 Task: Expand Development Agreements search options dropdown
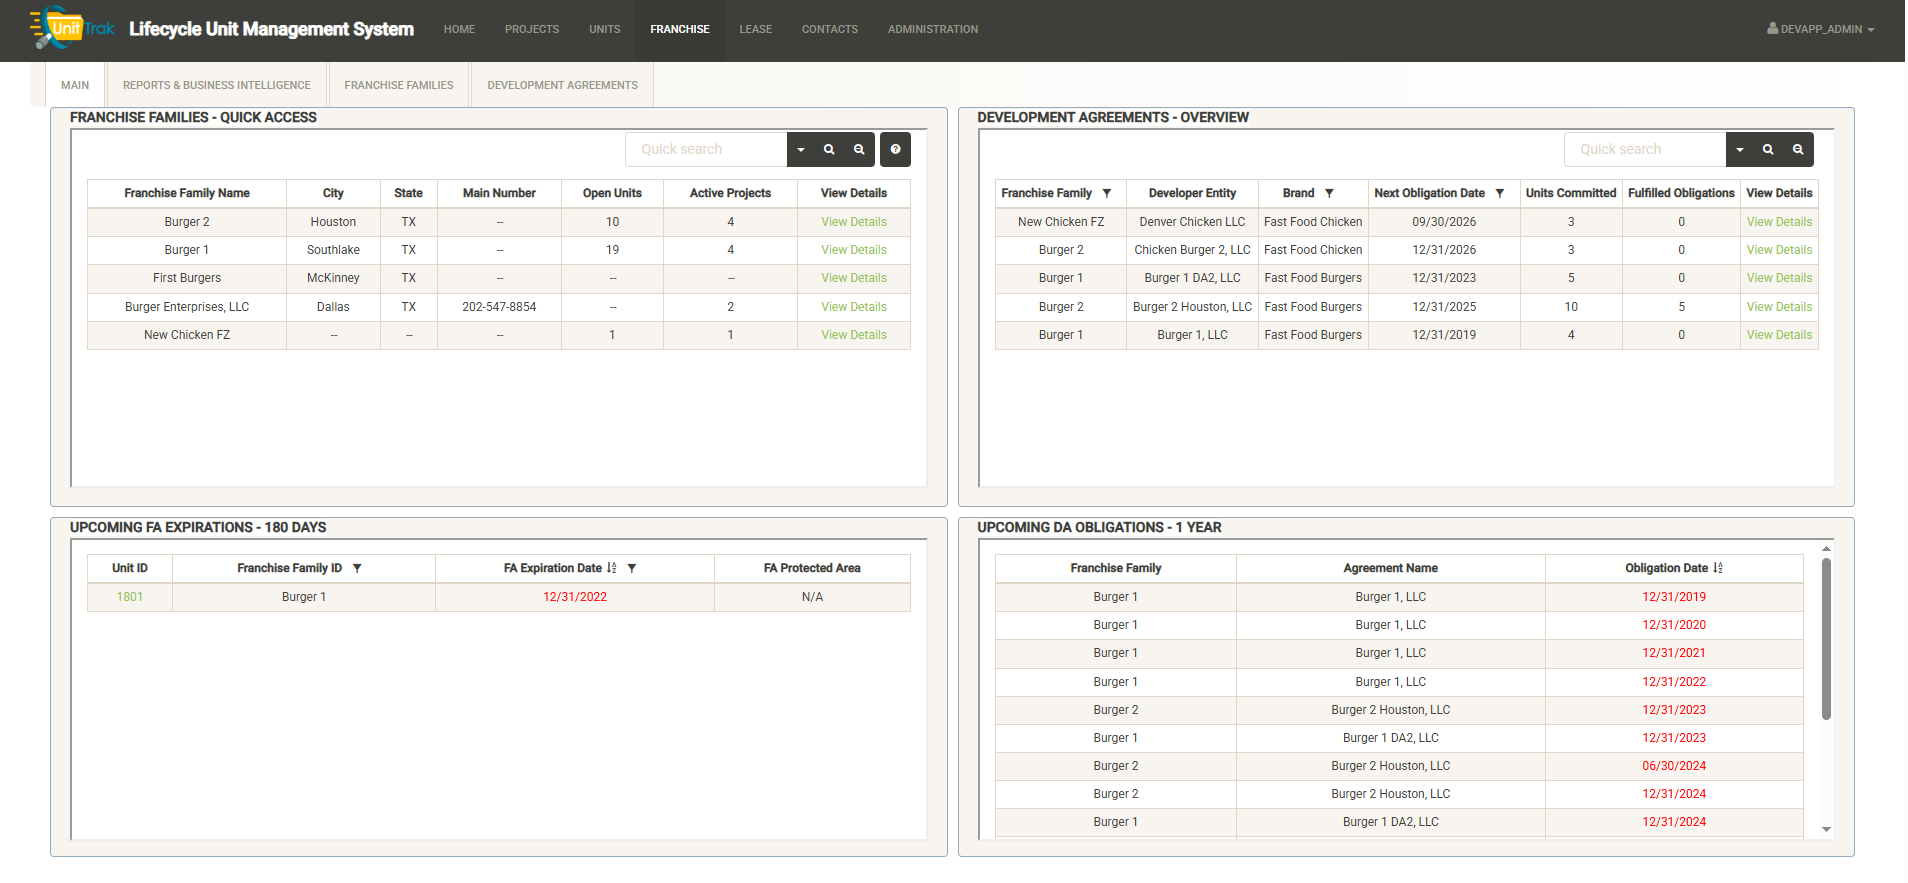[1740, 150]
